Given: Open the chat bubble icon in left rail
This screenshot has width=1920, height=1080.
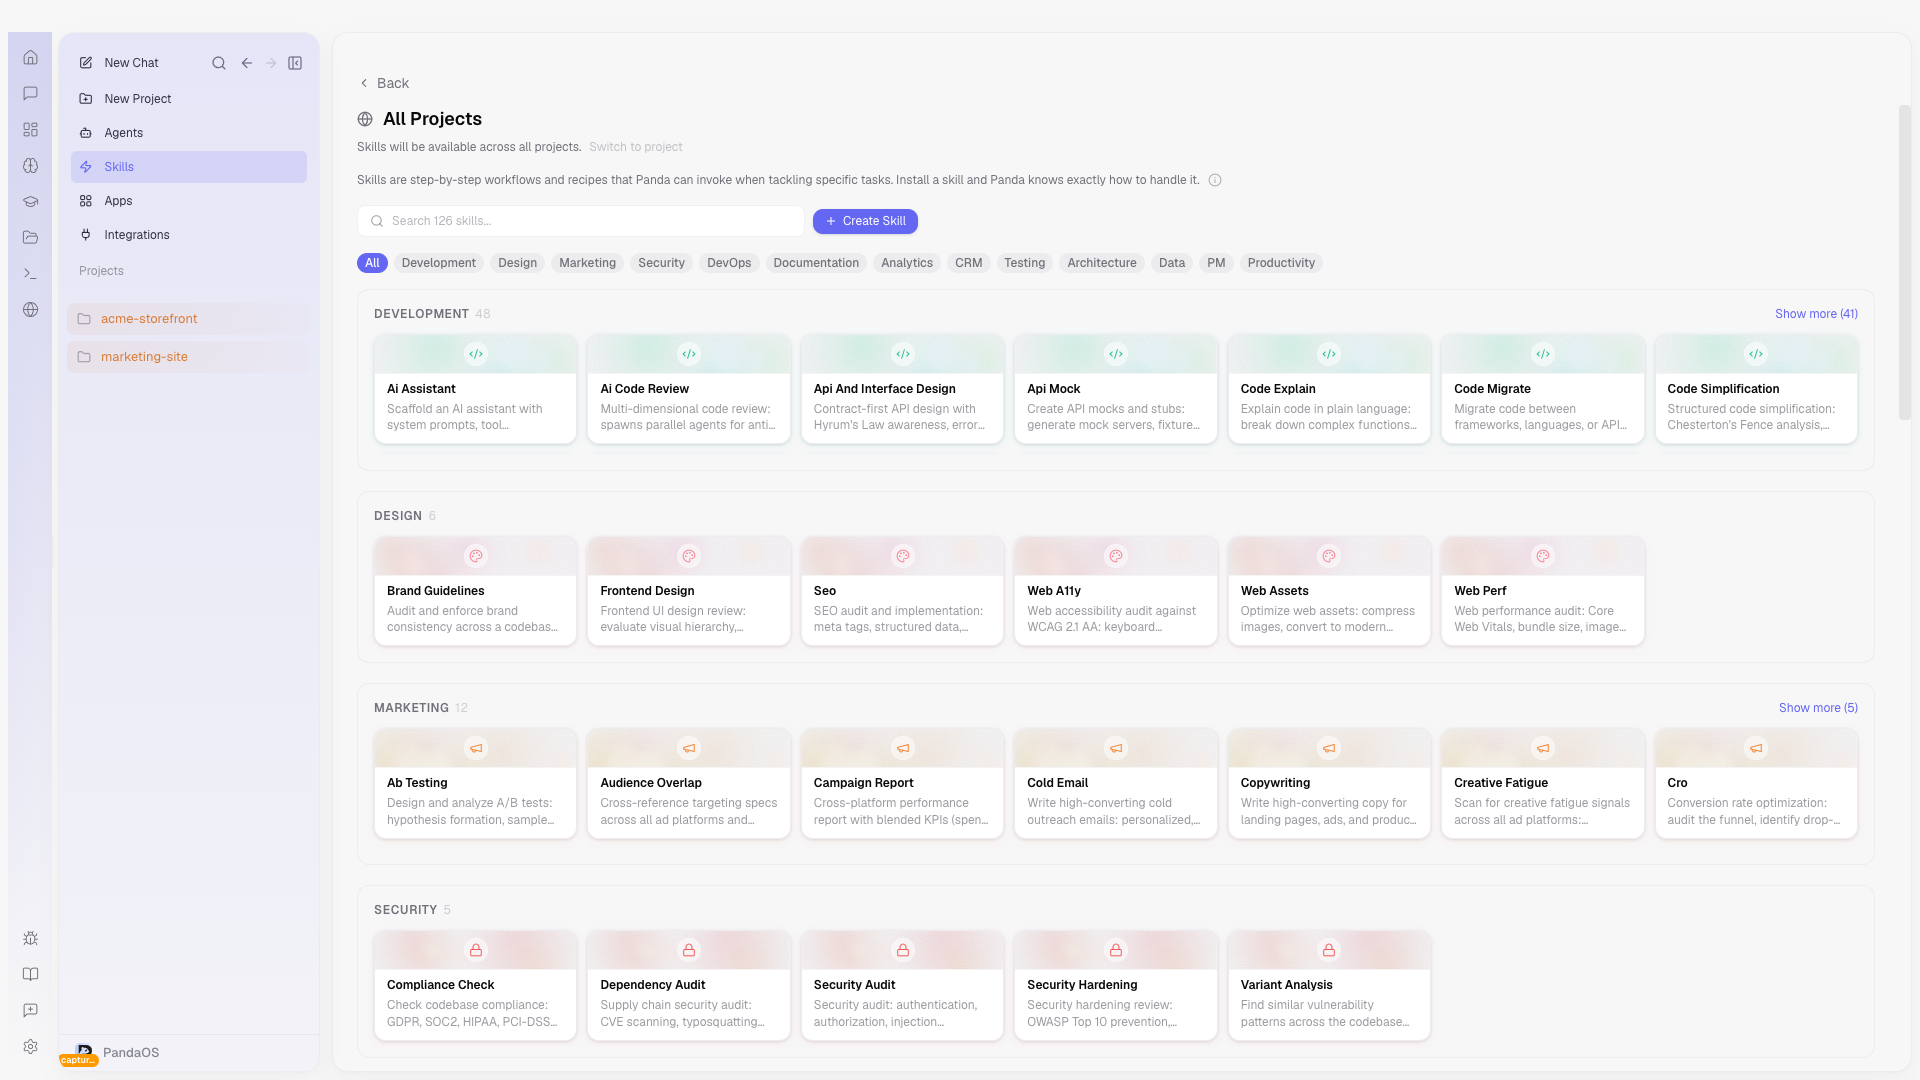Looking at the screenshot, I should (x=30, y=93).
